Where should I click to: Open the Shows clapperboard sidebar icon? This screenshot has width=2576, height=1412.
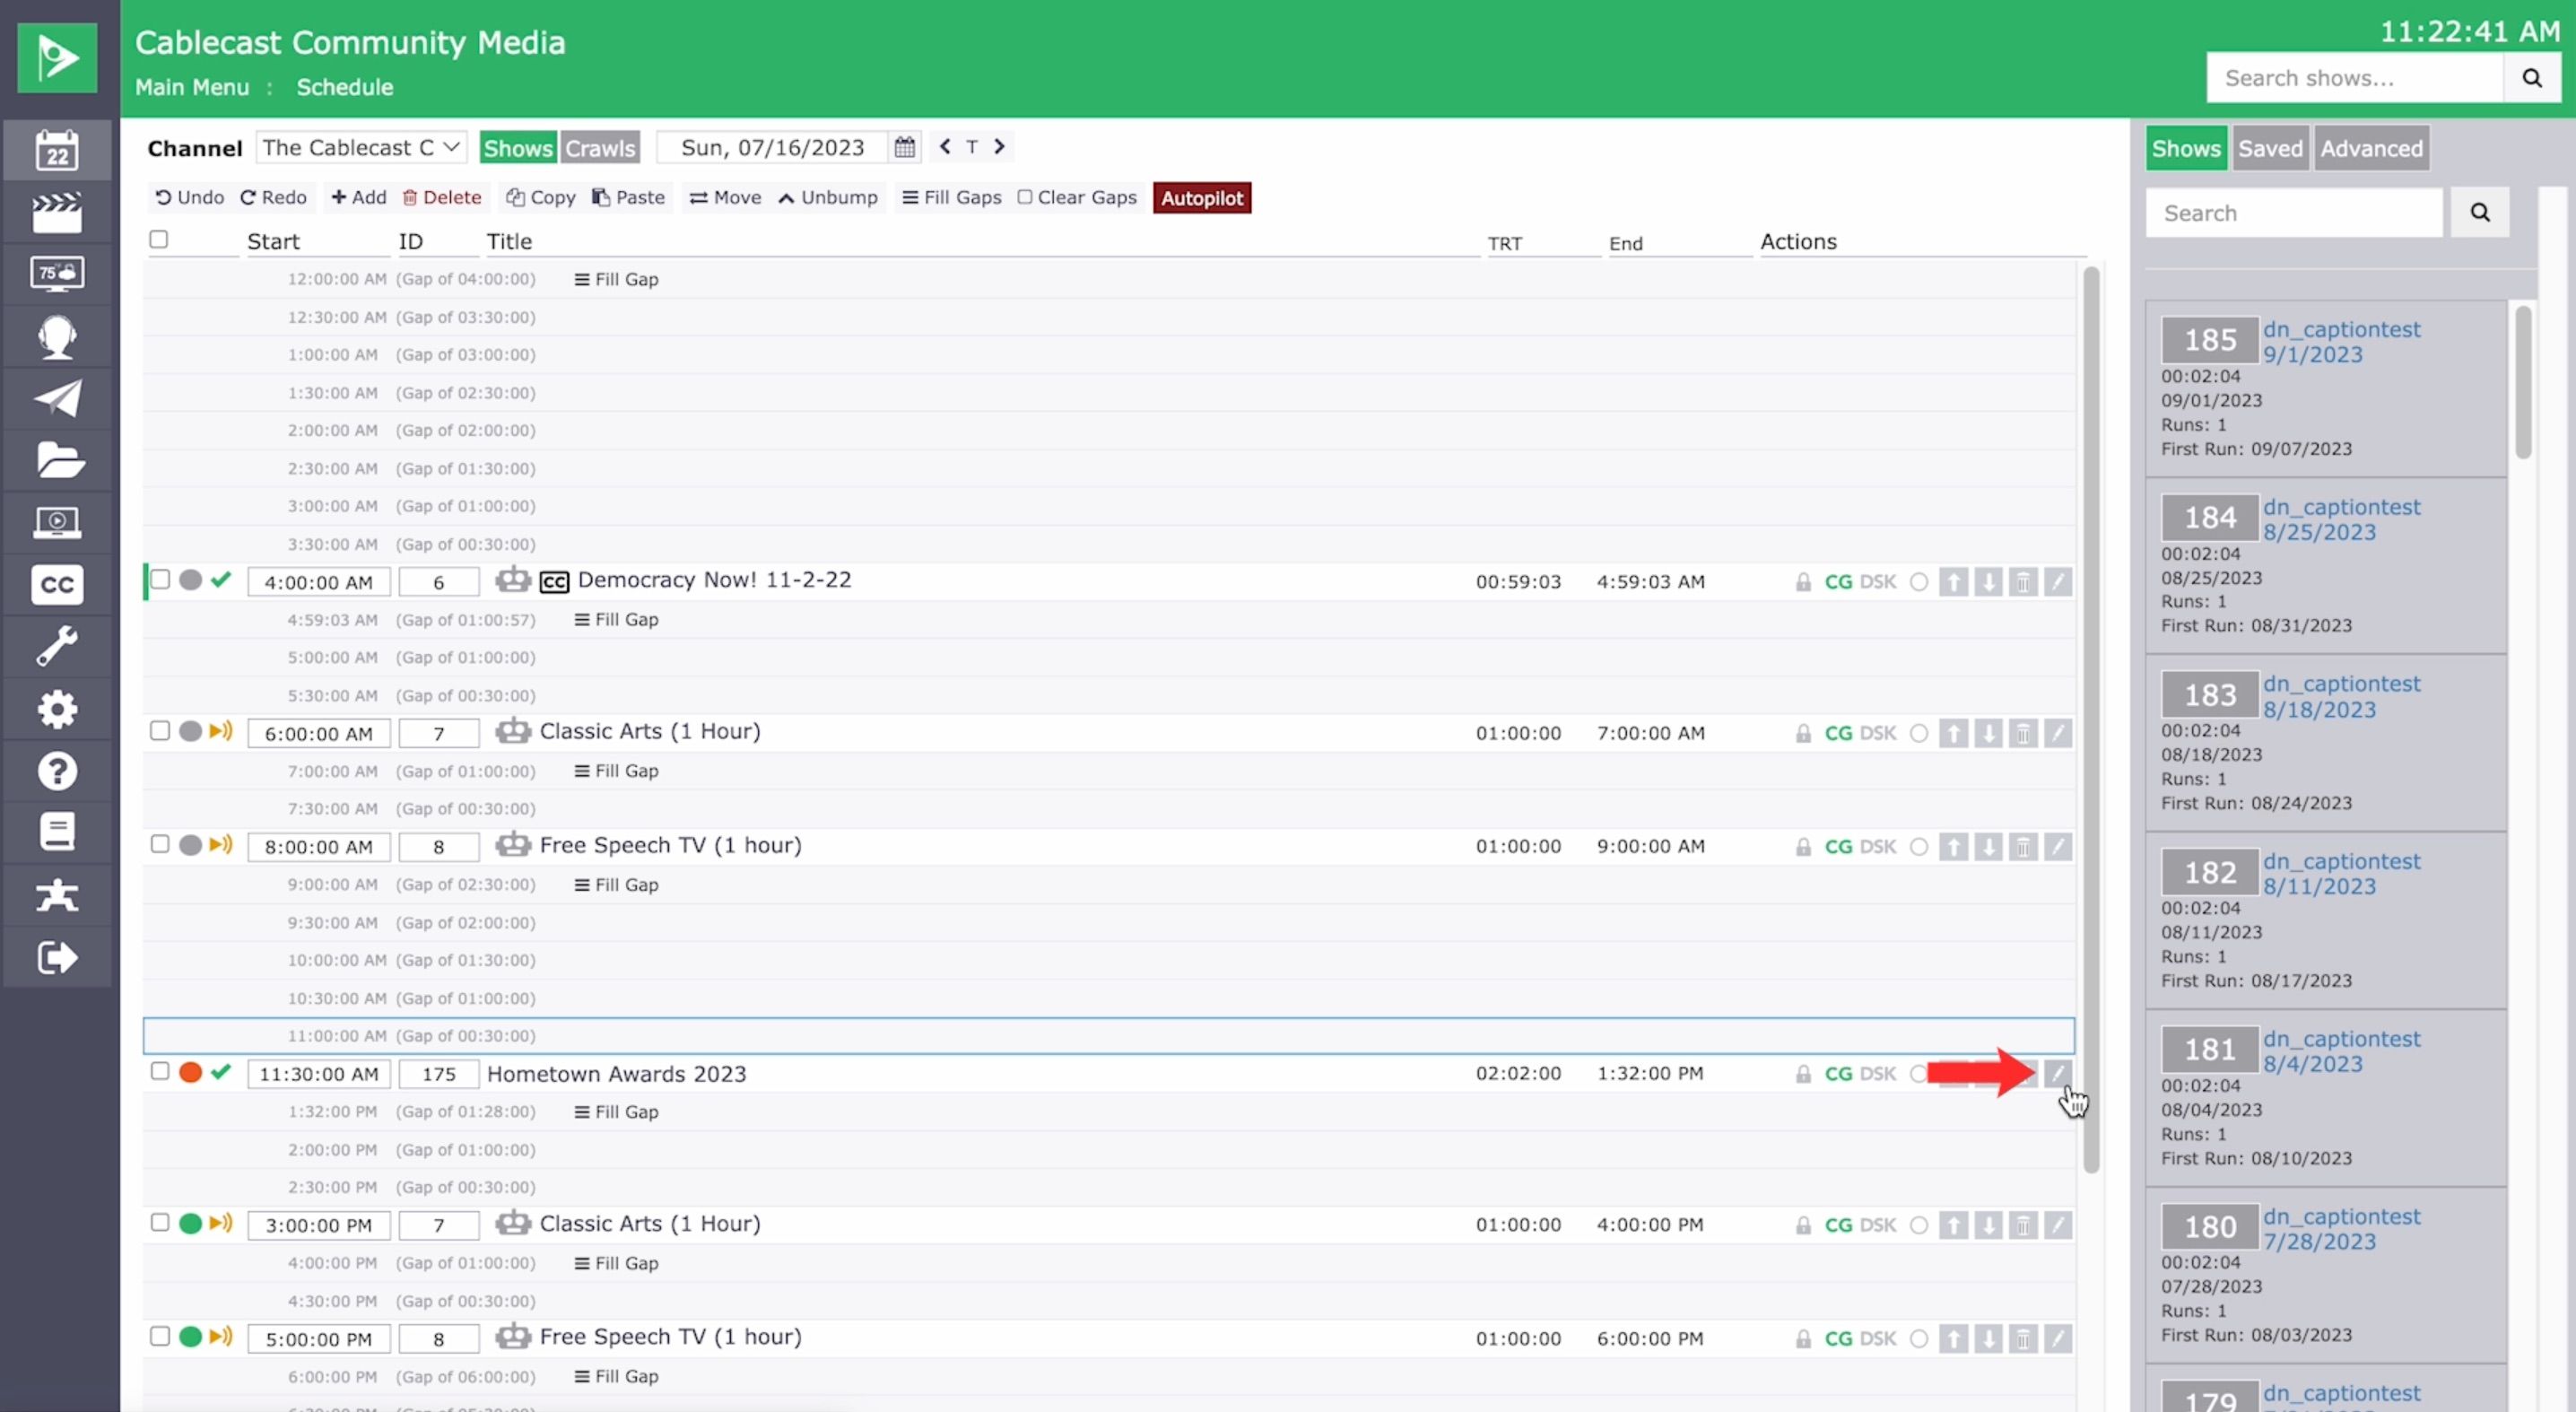[57, 212]
